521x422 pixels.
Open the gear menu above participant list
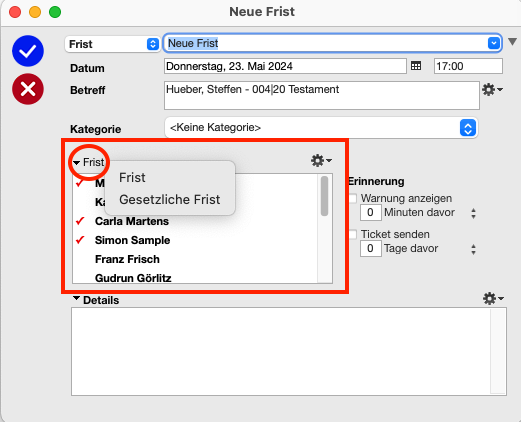[321, 160]
